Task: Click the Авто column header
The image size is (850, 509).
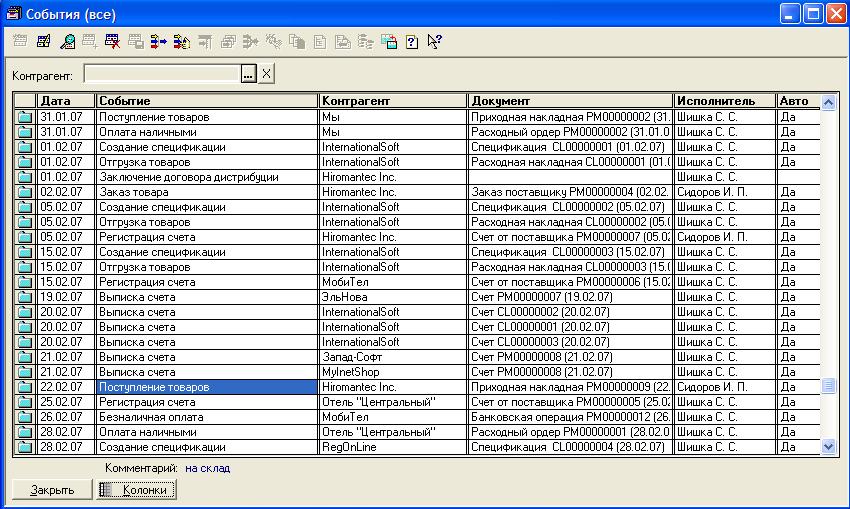Action: (798, 101)
